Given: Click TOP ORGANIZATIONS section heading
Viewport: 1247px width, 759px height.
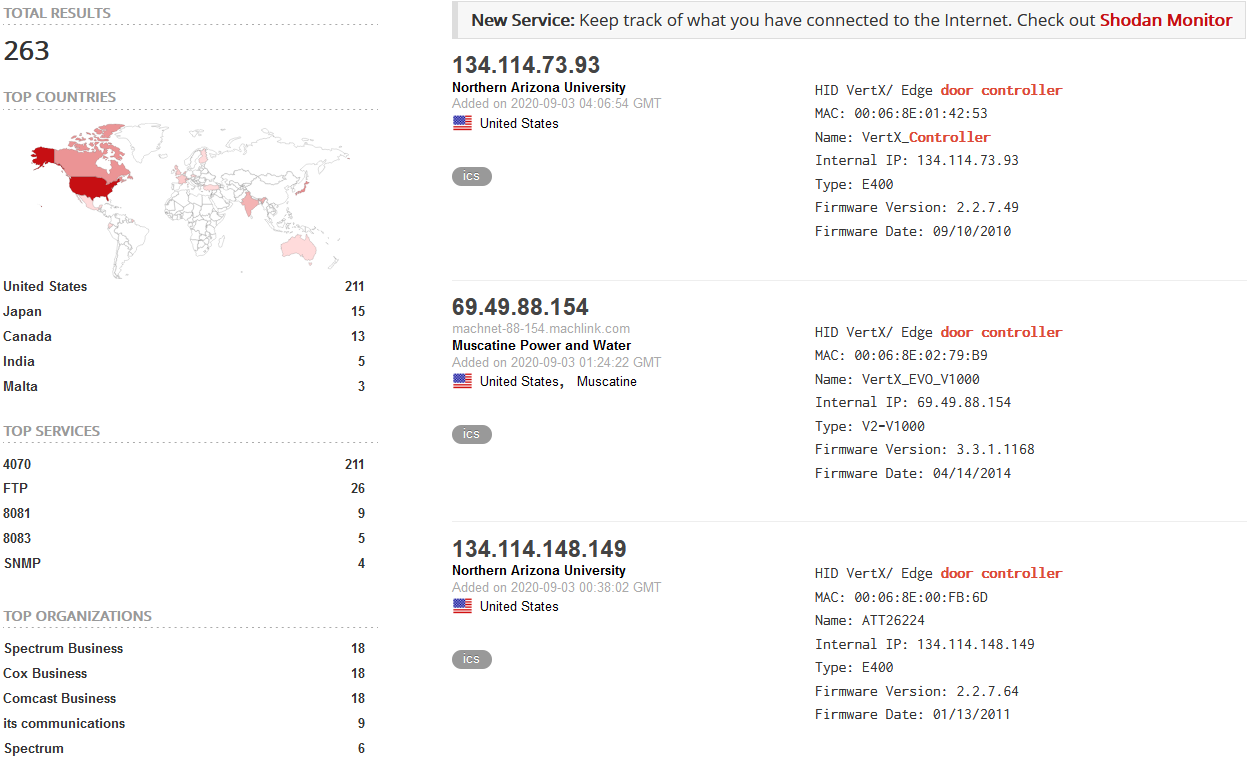Looking at the screenshot, I should click(78, 616).
